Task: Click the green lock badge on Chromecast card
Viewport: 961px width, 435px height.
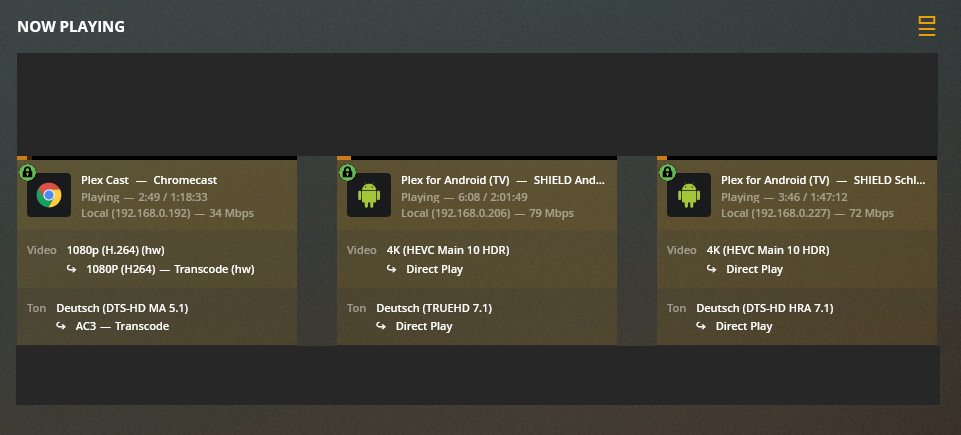Action: 27,172
